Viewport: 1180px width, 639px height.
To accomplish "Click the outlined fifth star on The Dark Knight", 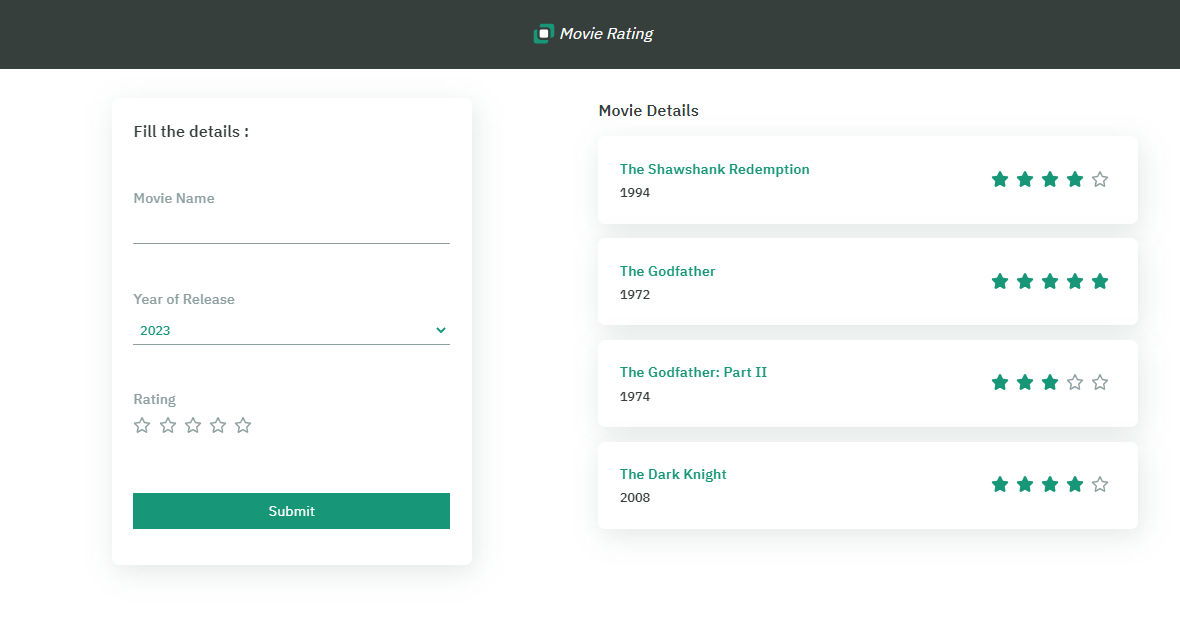I will click(x=1100, y=484).
